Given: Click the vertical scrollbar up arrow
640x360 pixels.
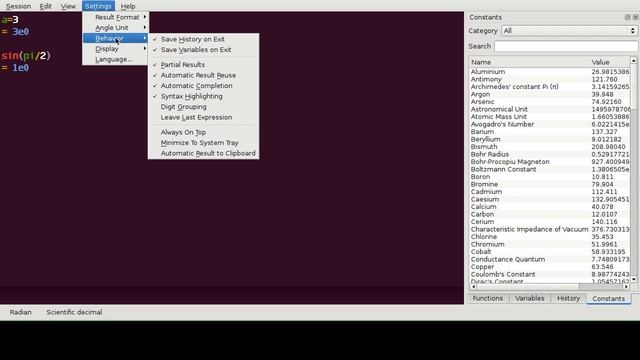Looking at the screenshot, I should 633,61.
